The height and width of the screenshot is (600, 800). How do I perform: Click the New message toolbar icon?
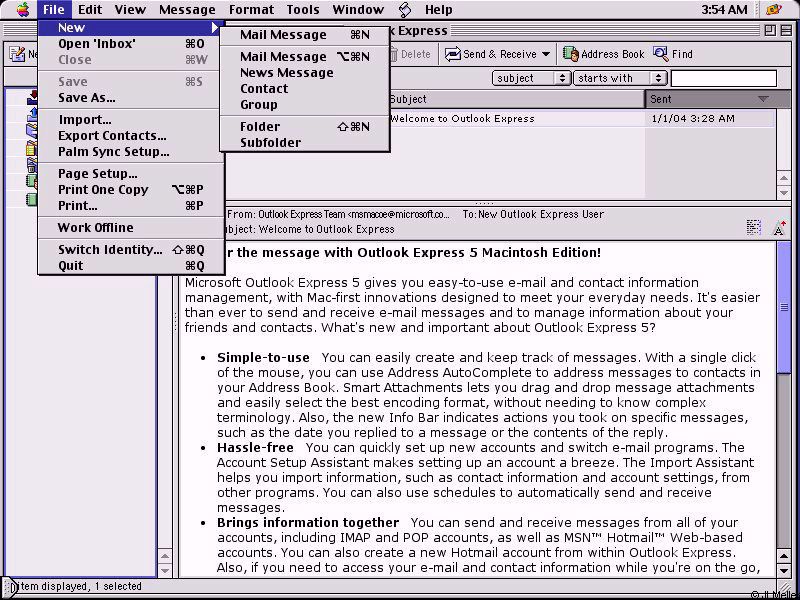(17, 54)
